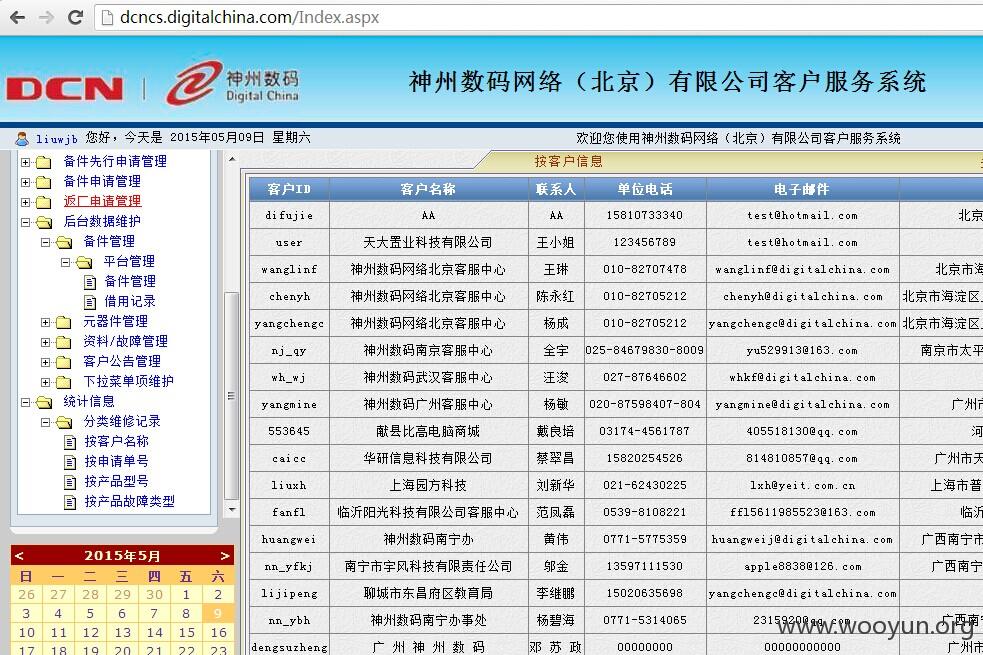Click document icon beside 按产品故障类型

coord(70,502)
